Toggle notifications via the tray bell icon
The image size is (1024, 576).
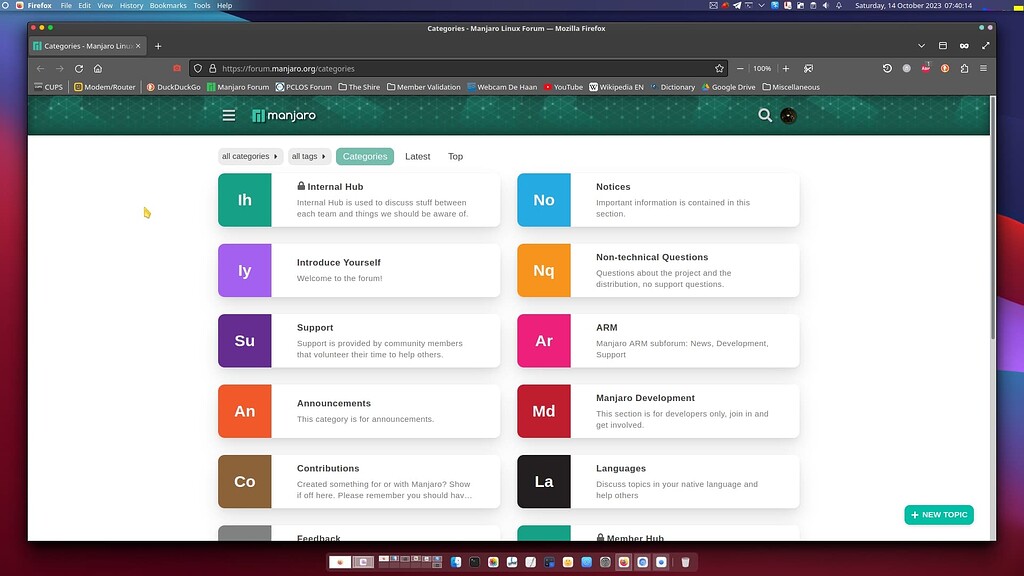pyautogui.click(x=838, y=5)
